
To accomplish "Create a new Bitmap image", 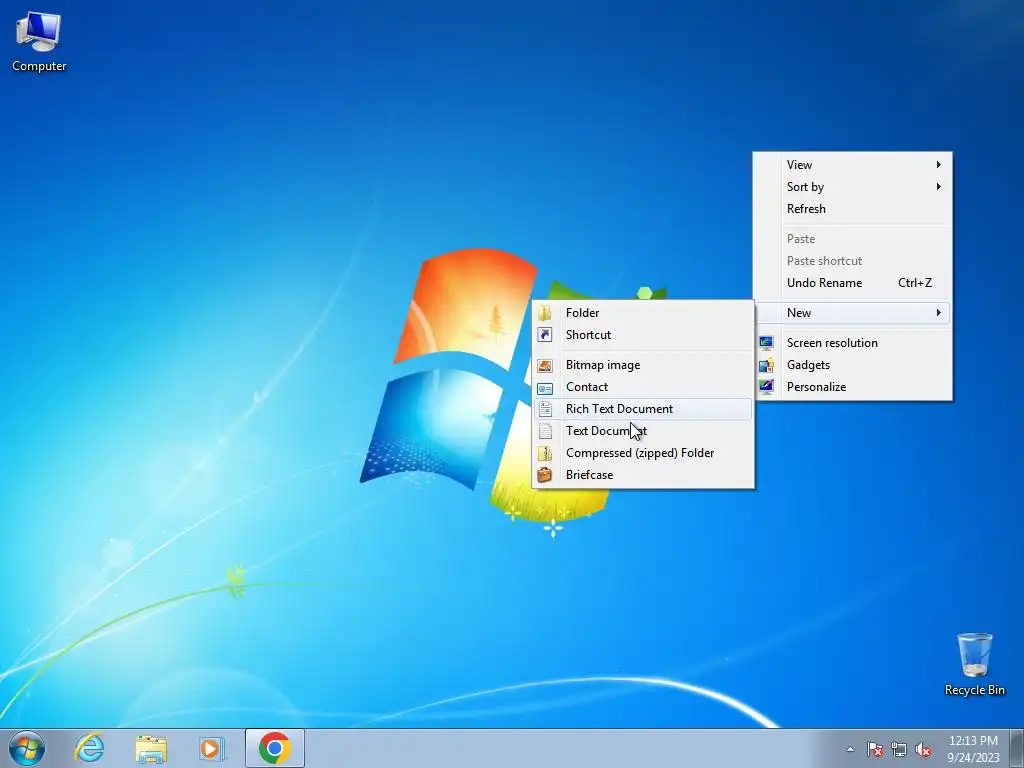I will click(643, 365).
